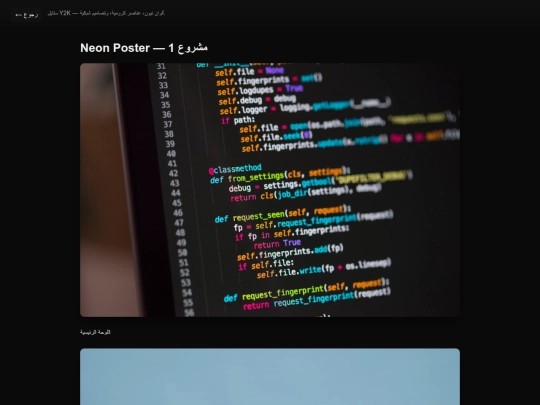Click the رجوع back button

click(x=27, y=15)
